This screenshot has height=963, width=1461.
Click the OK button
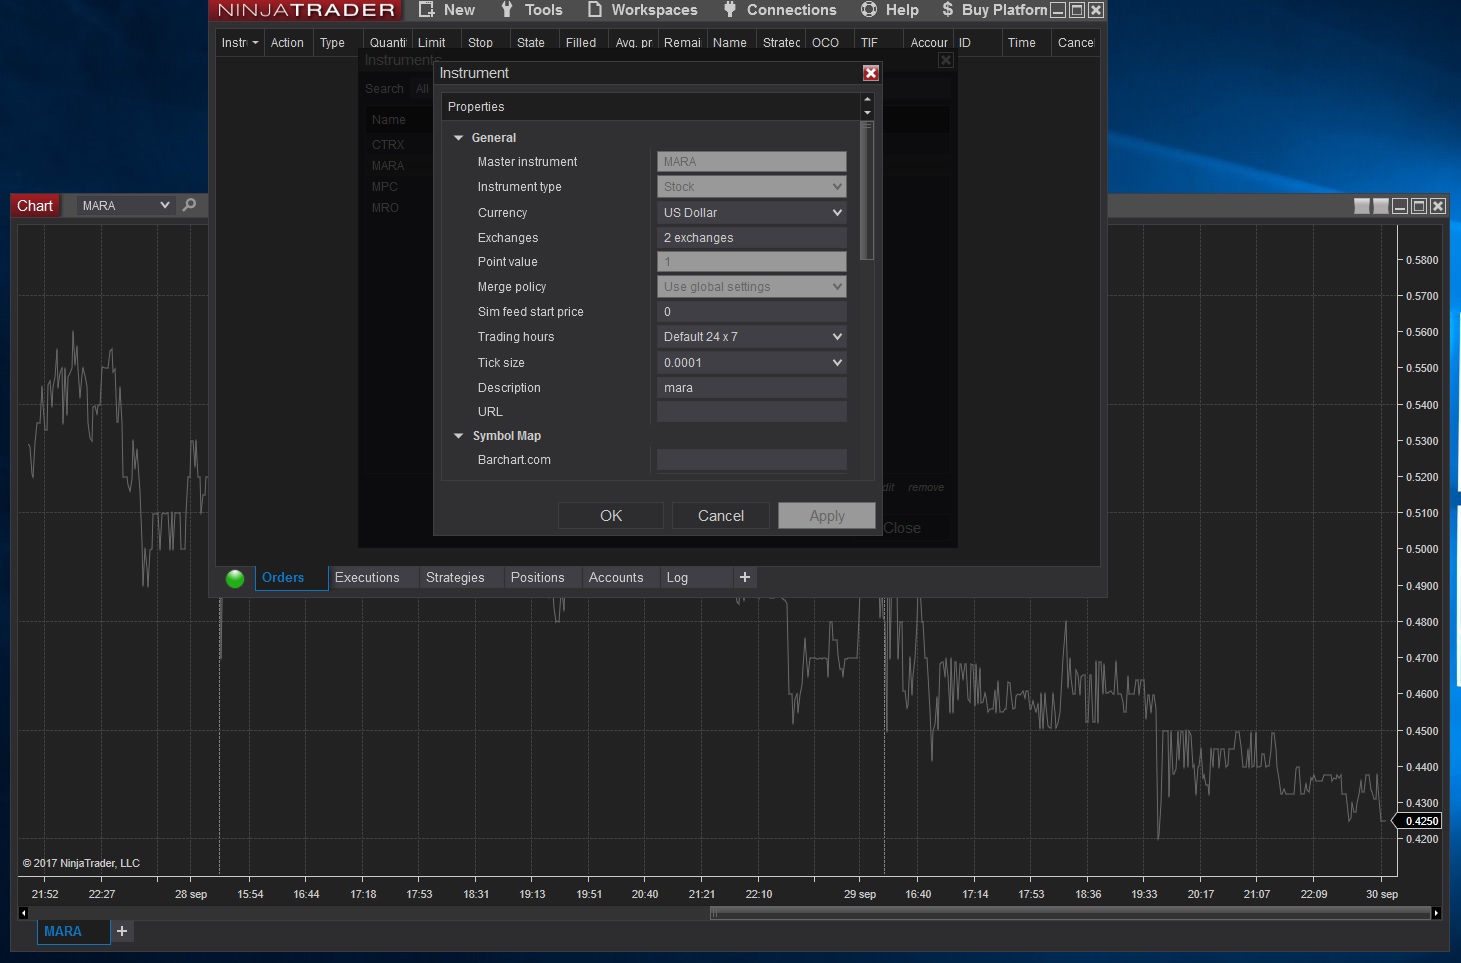611,516
